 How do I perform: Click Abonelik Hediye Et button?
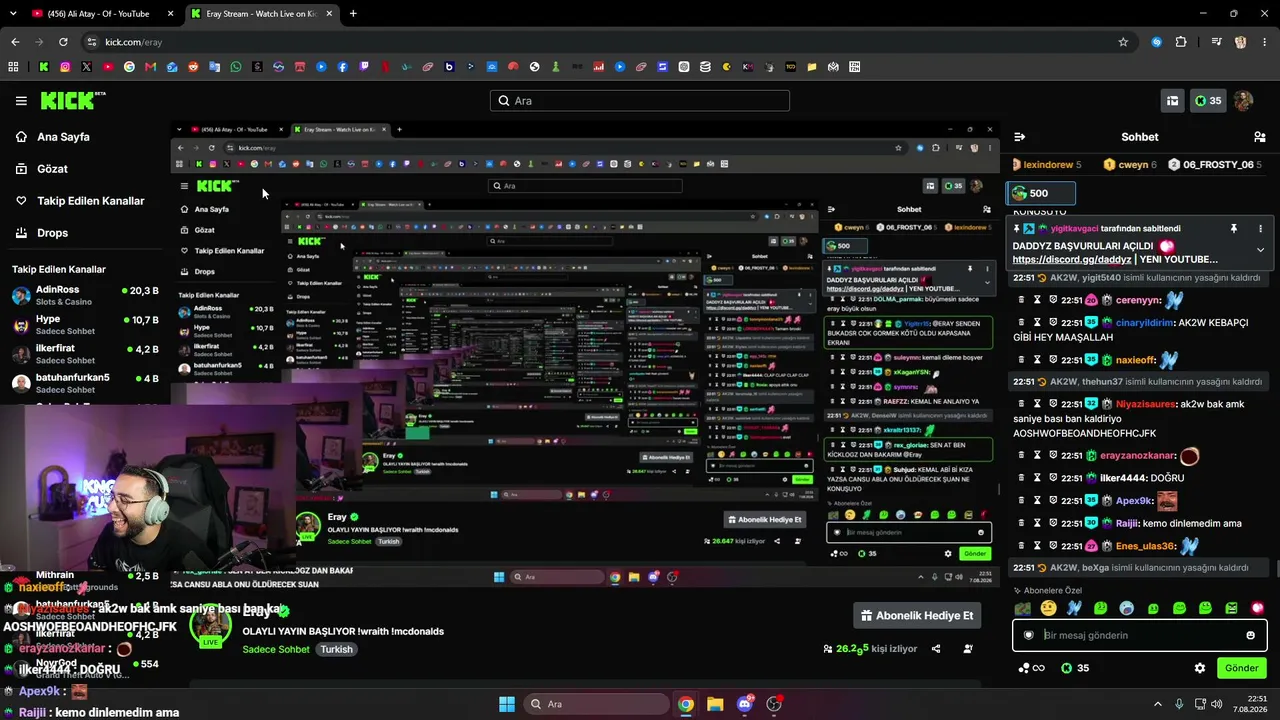[x=917, y=616]
